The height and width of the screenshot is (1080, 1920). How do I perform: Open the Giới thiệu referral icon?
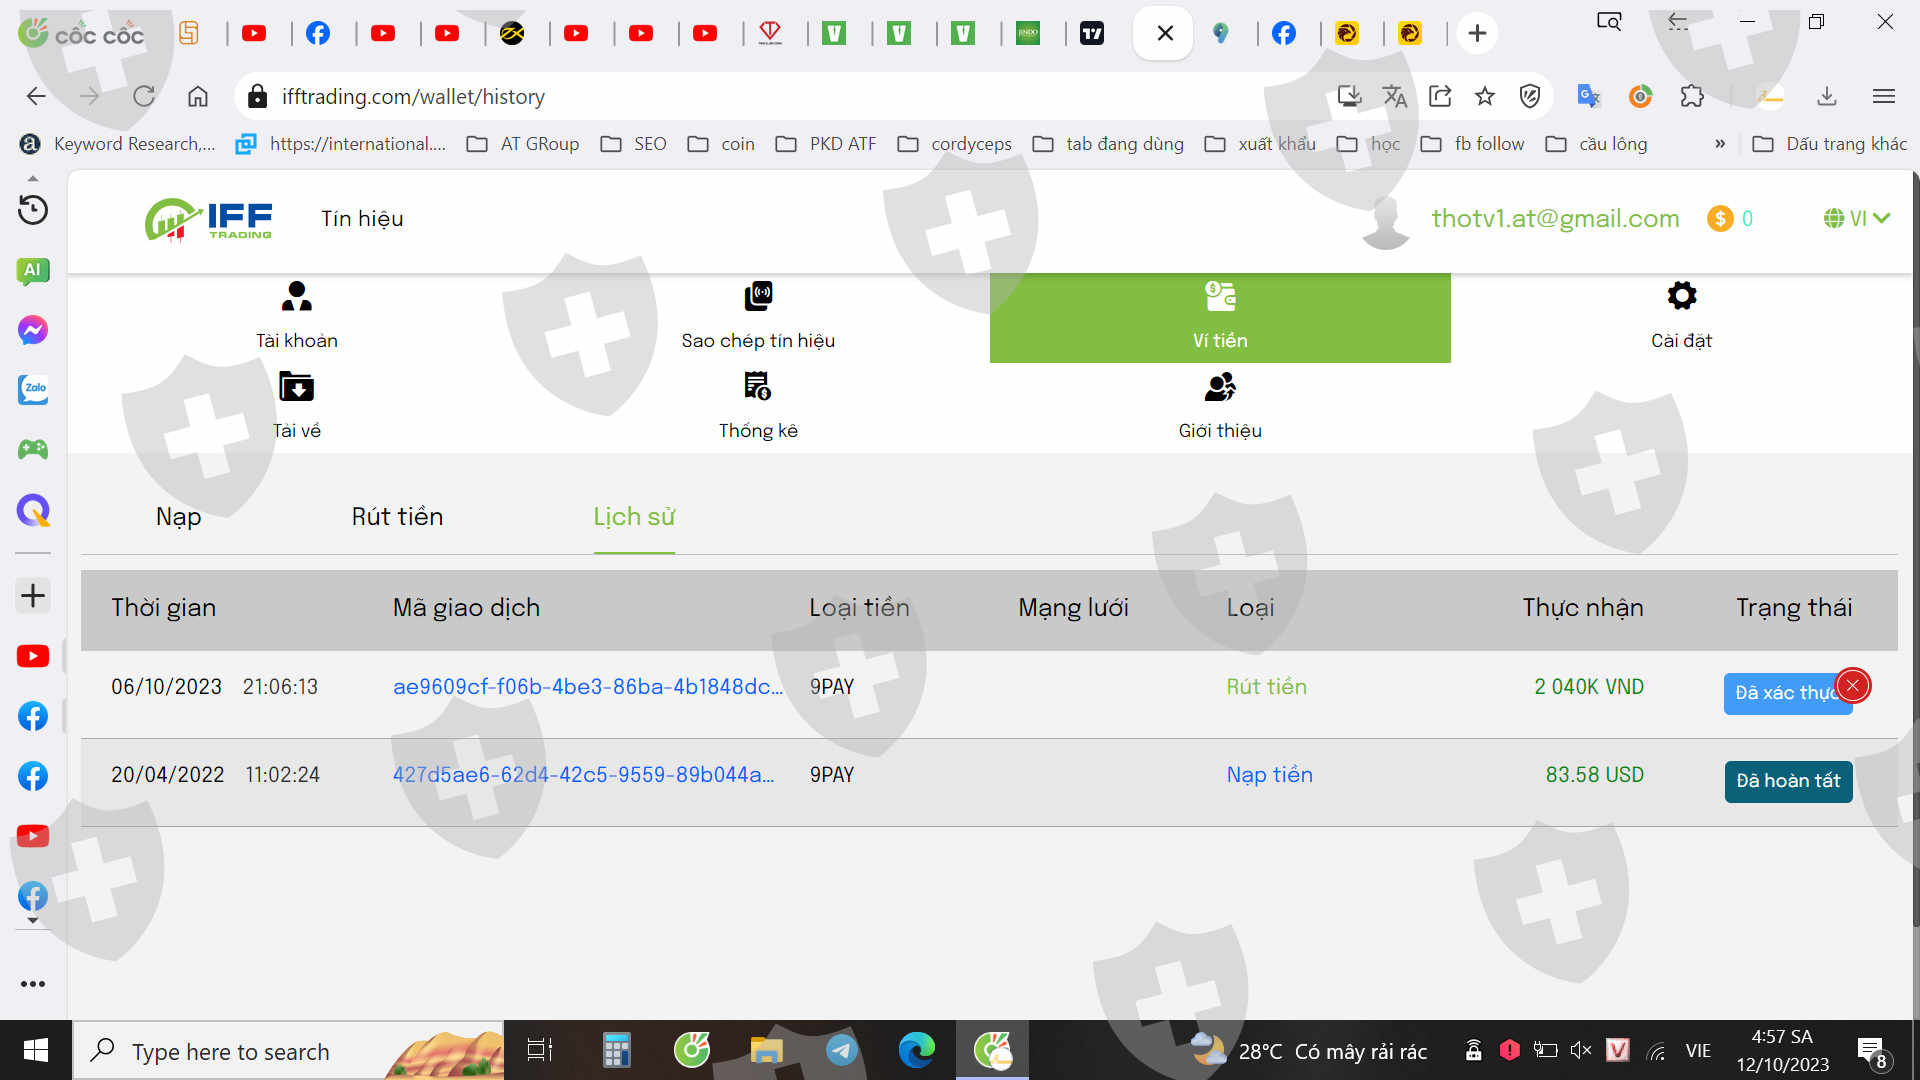click(x=1220, y=387)
